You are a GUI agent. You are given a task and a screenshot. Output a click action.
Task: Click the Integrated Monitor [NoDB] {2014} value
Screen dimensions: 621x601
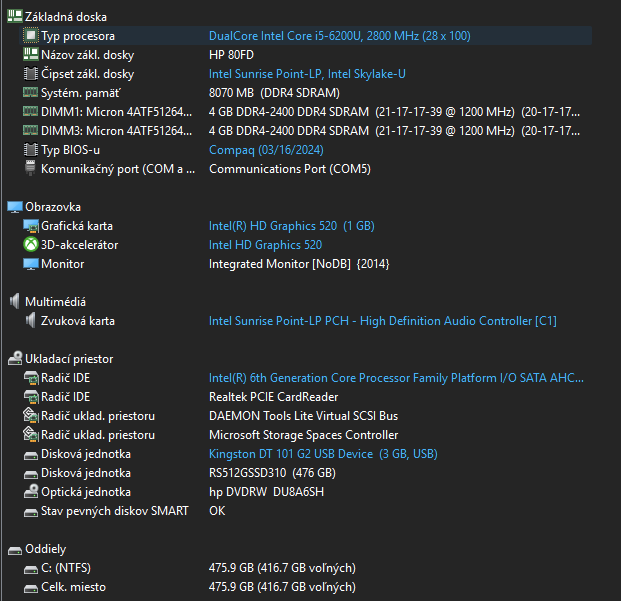pyautogui.click(x=299, y=264)
